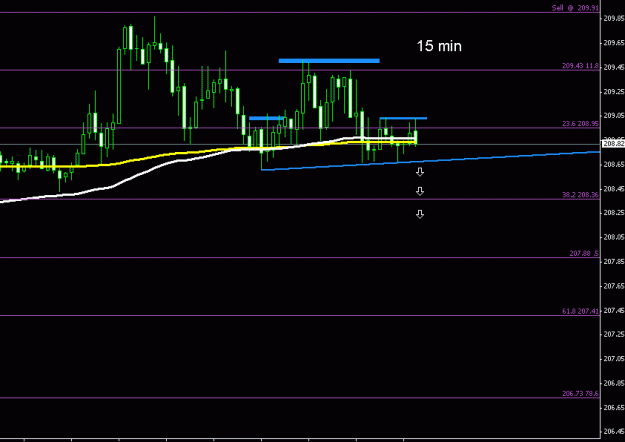Image resolution: width=625 pixels, height=442 pixels.
Task: Click the "61.8 207.41" Fibonacci label
Action: pos(580,311)
